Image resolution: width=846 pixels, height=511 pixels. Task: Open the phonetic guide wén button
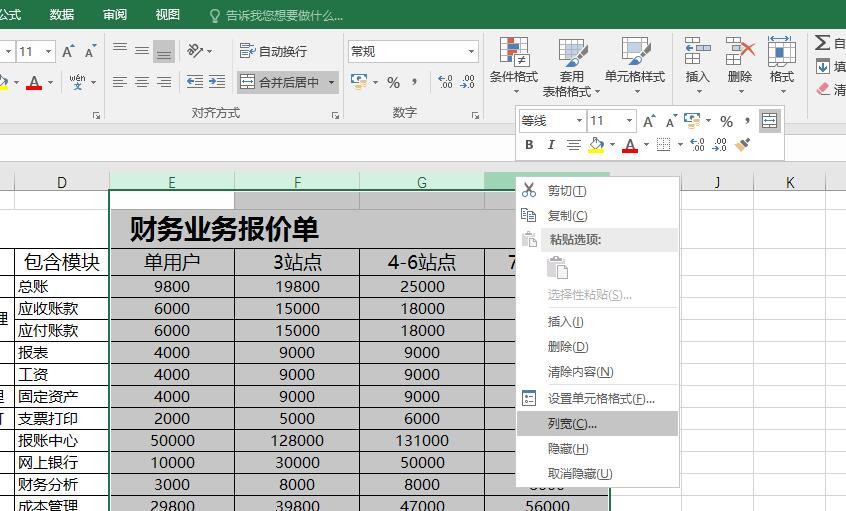pyautogui.click(x=77, y=82)
